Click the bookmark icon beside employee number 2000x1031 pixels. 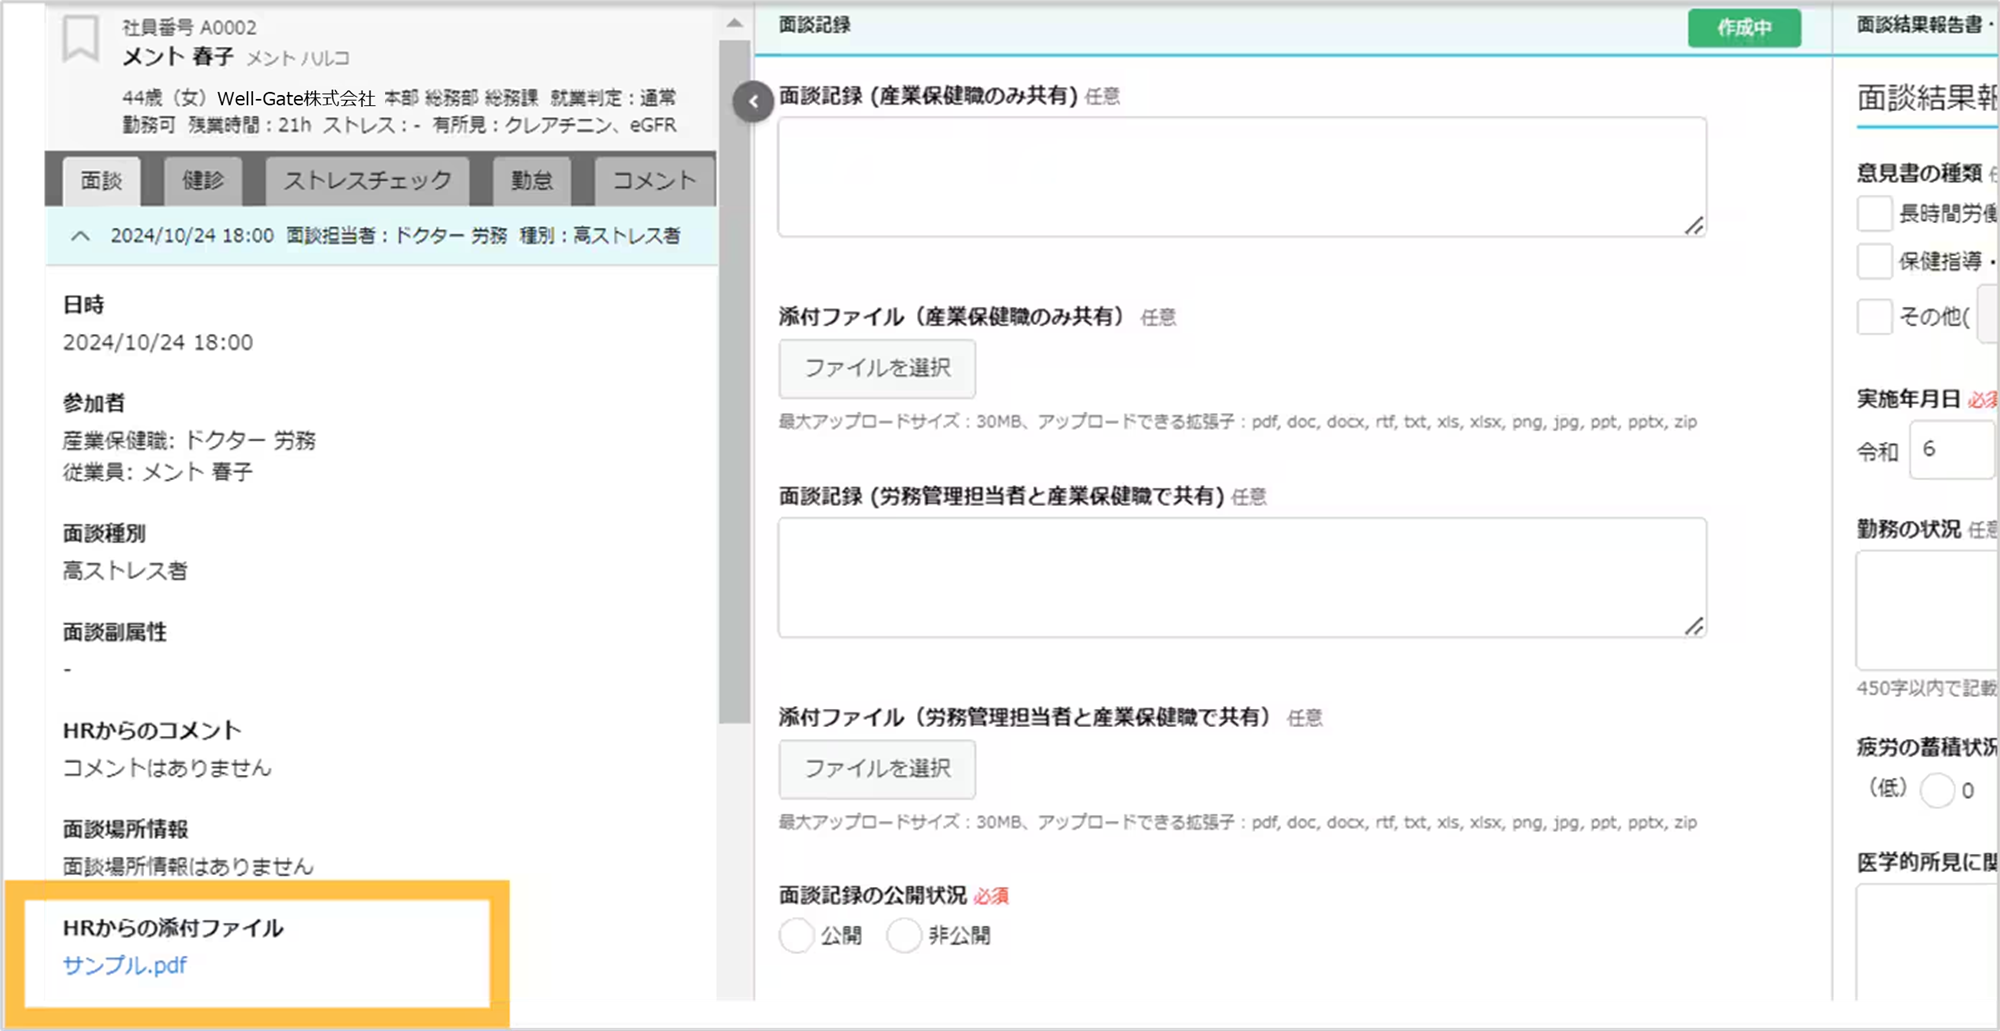tap(81, 40)
